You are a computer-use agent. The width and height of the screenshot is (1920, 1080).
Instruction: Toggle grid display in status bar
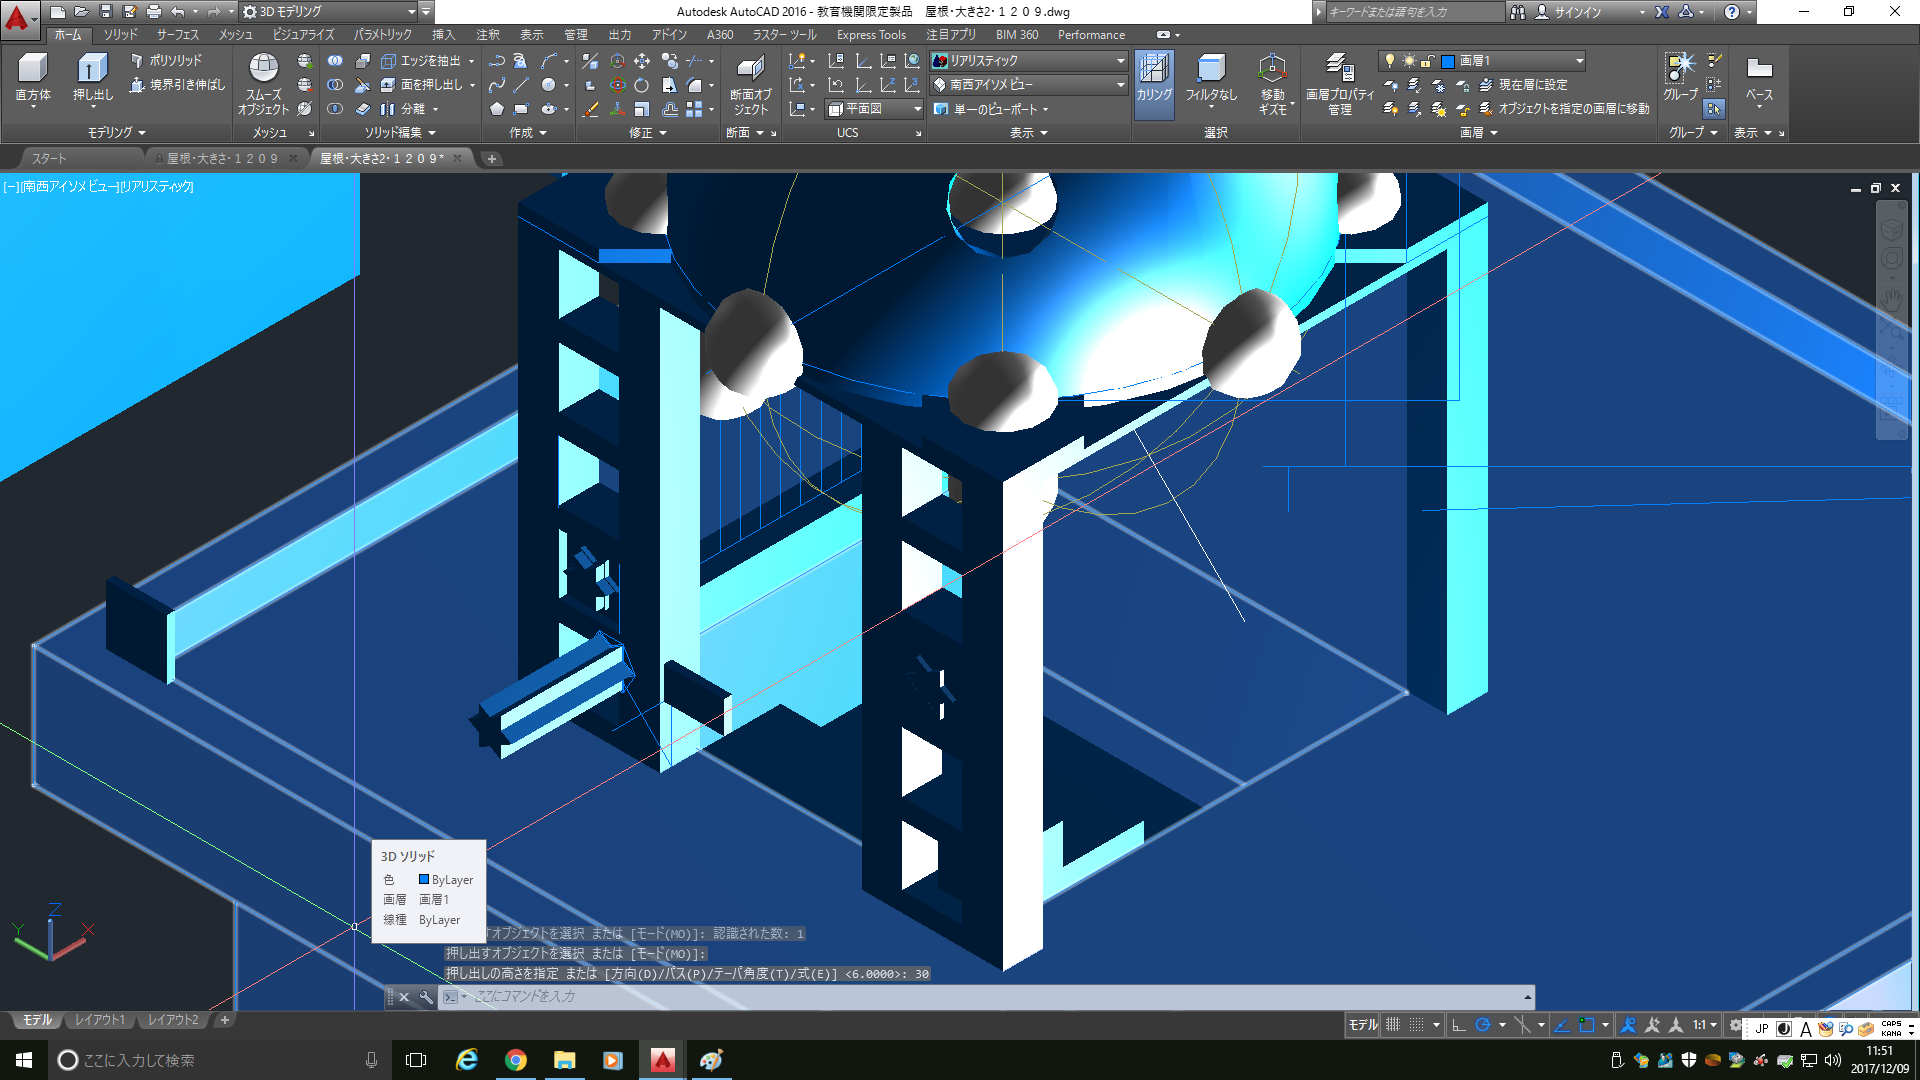(x=1392, y=1025)
